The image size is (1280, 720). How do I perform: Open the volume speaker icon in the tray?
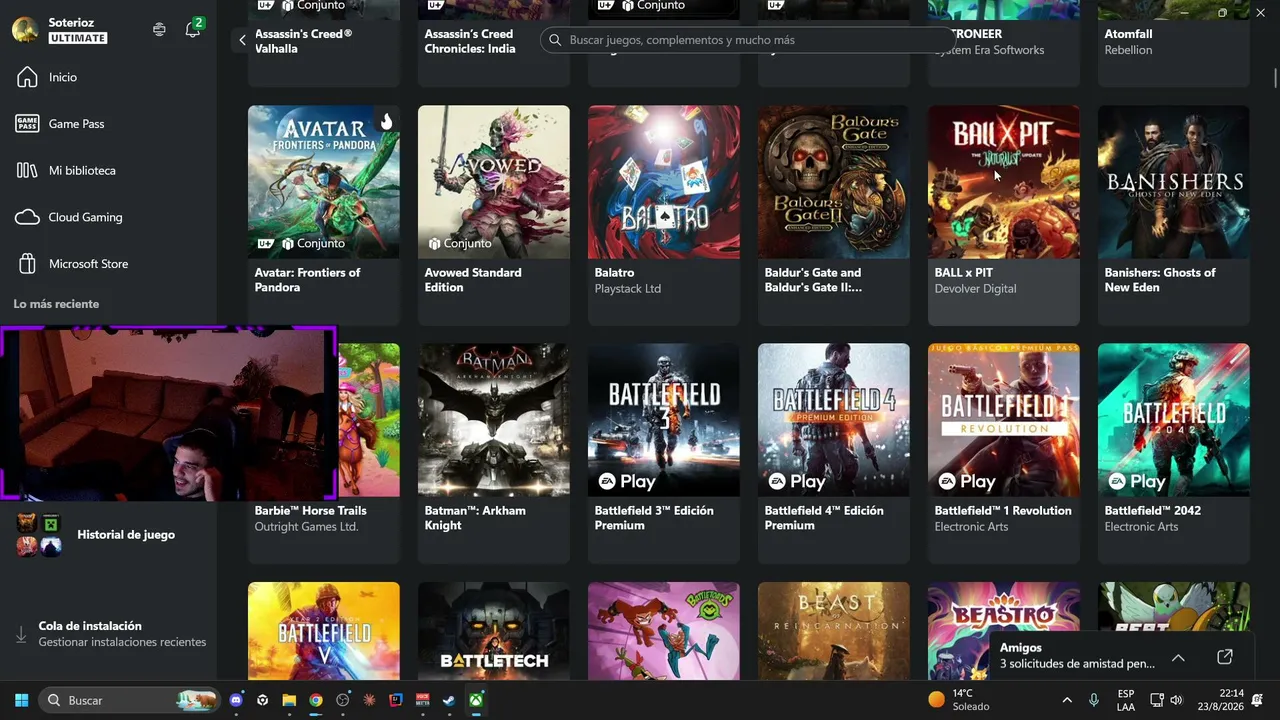1176,700
